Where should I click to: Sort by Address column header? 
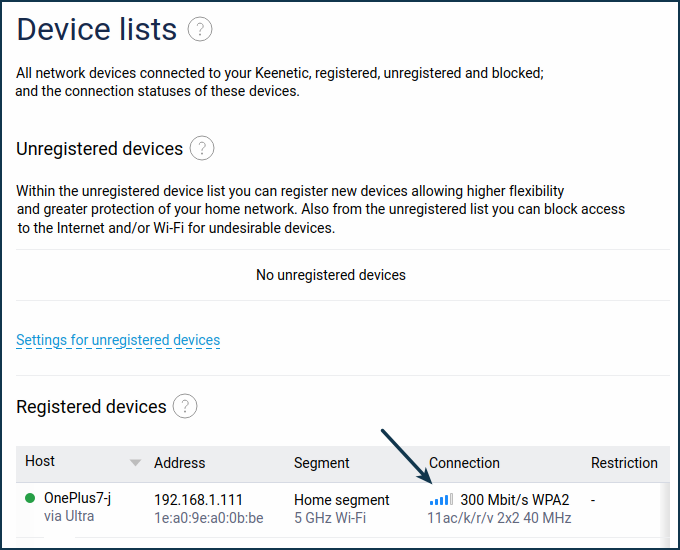point(180,463)
